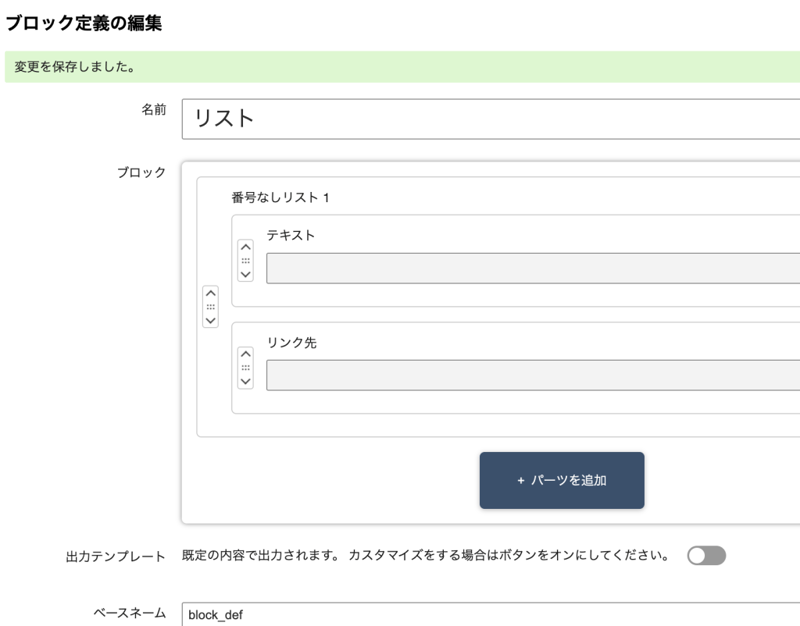The height and width of the screenshot is (626, 800).
Task: Click the 変更を保存しました notification banner
Action: pos(400,67)
